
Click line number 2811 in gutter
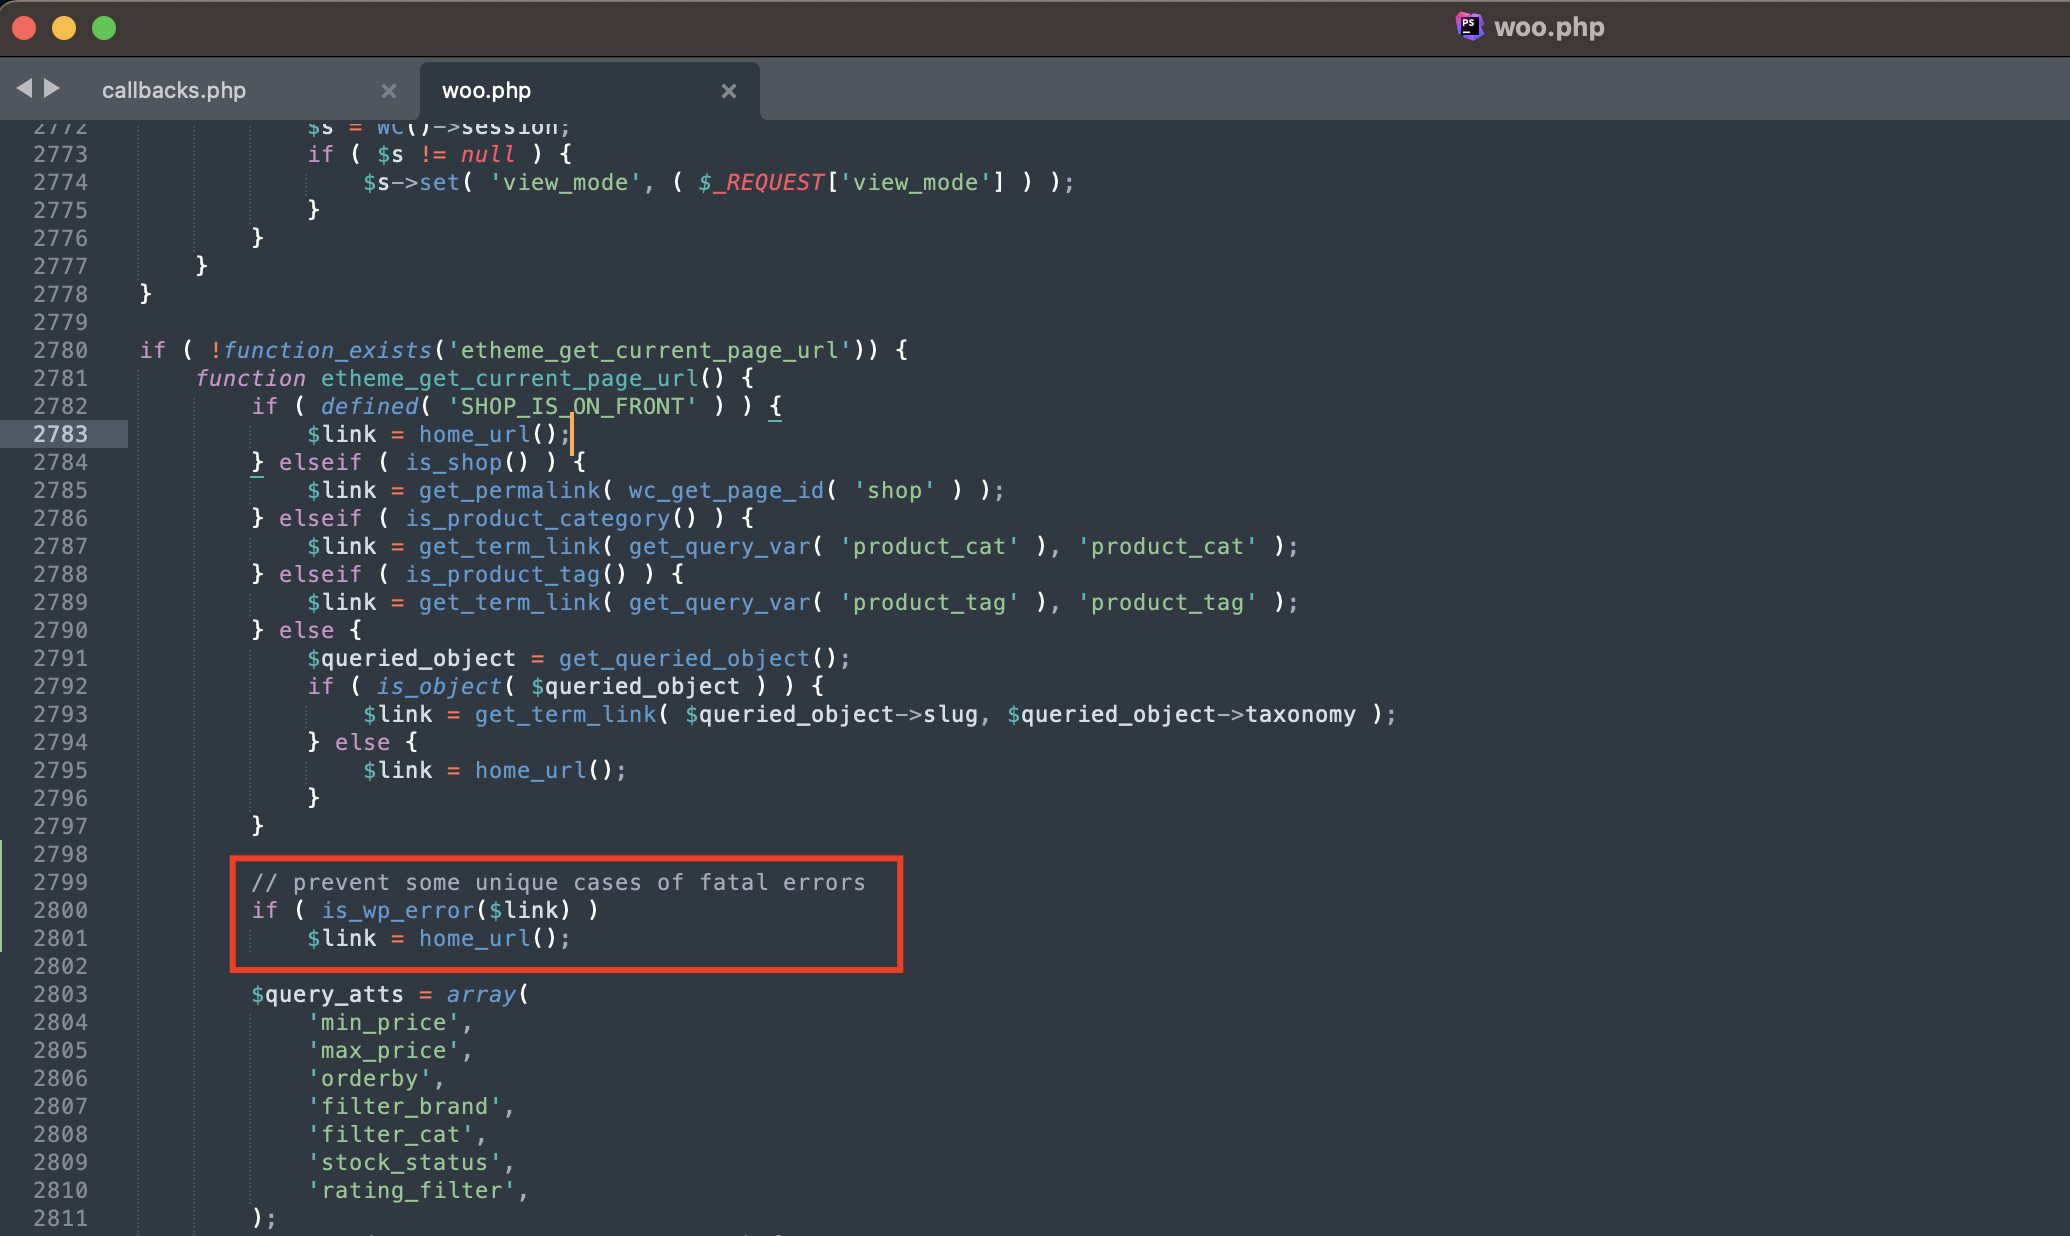(x=60, y=1218)
